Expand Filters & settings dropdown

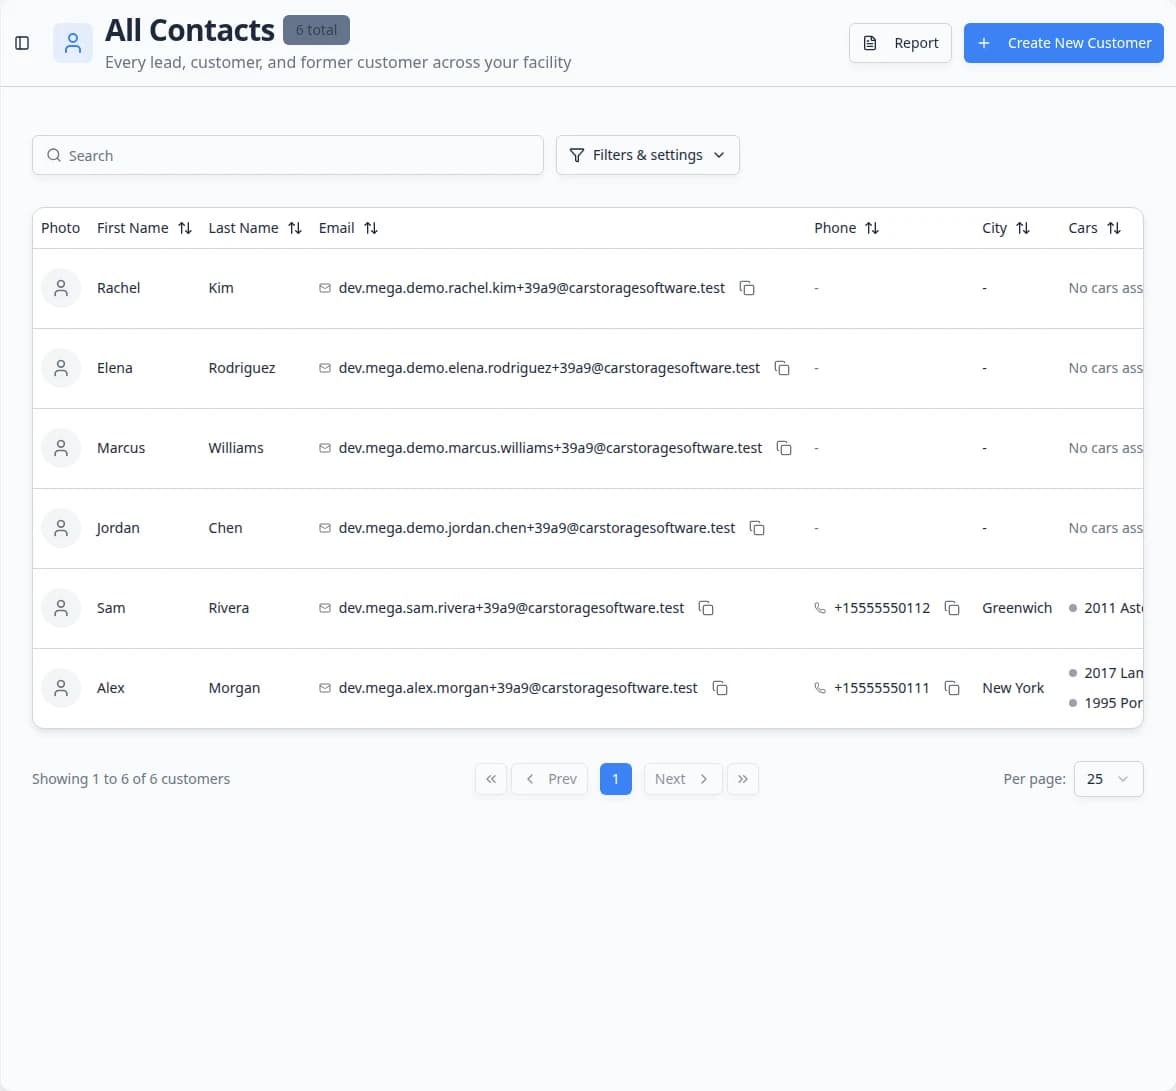[x=647, y=155]
